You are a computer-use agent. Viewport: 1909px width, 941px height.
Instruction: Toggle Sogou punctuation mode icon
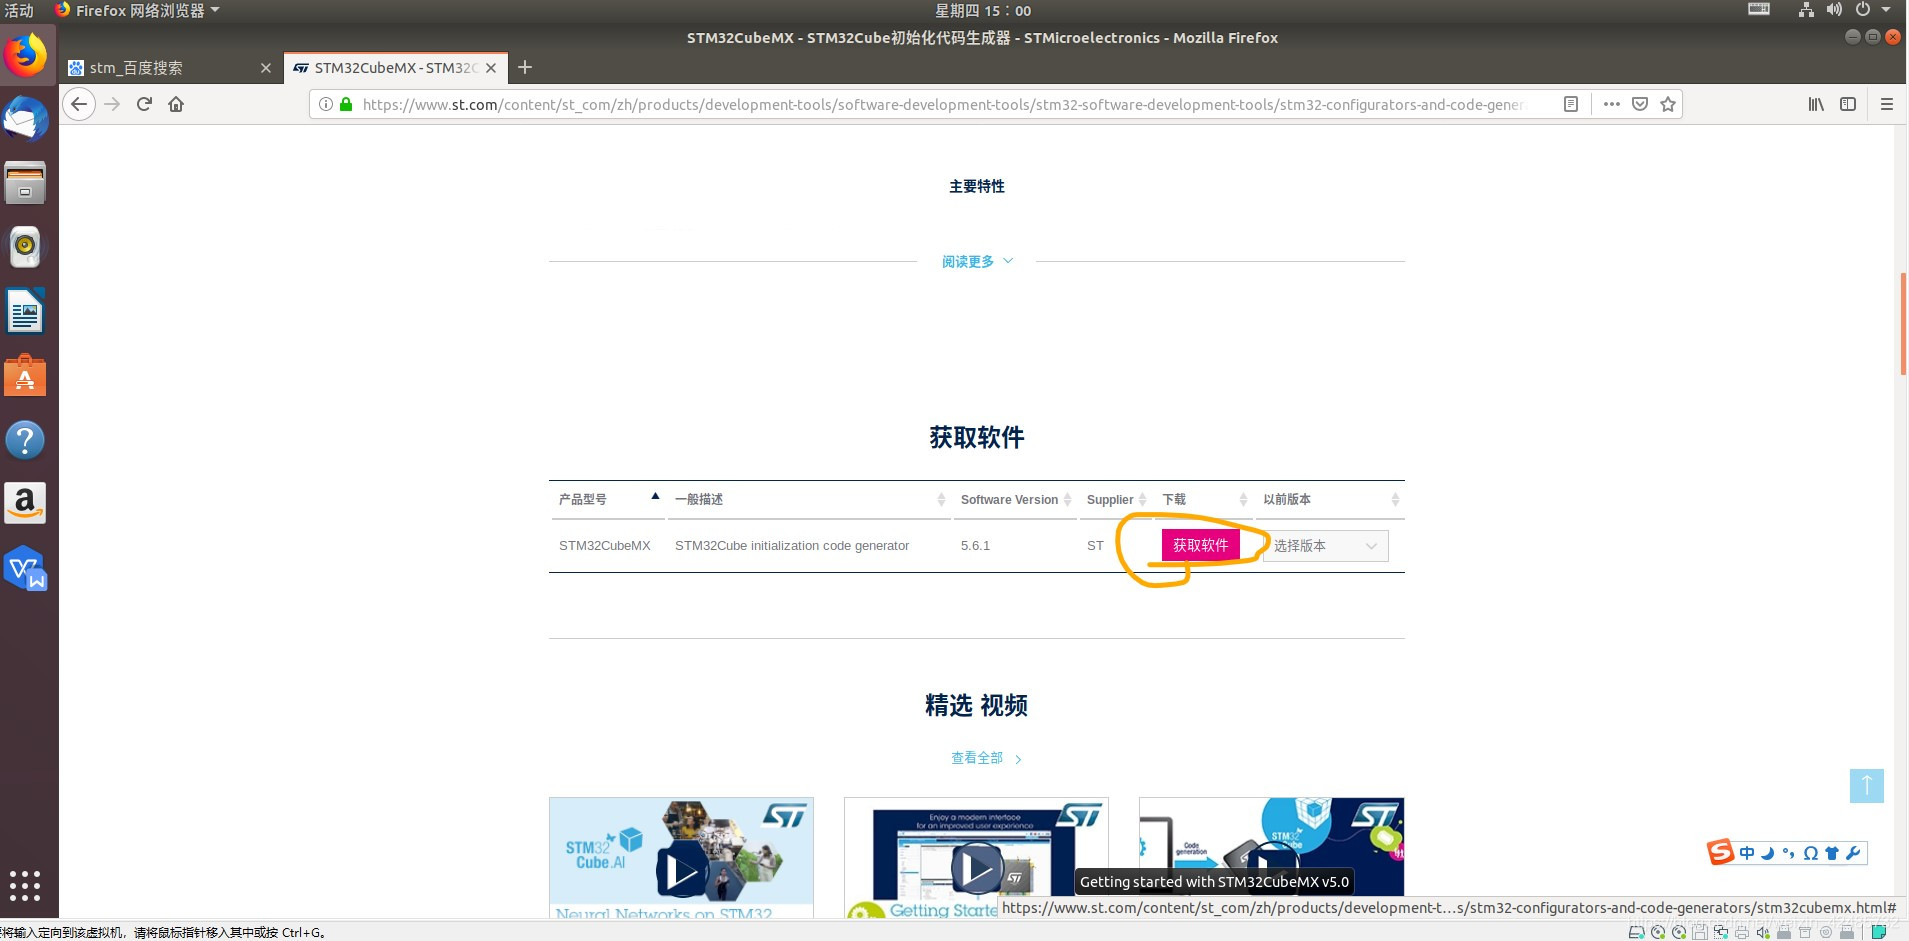(1788, 853)
